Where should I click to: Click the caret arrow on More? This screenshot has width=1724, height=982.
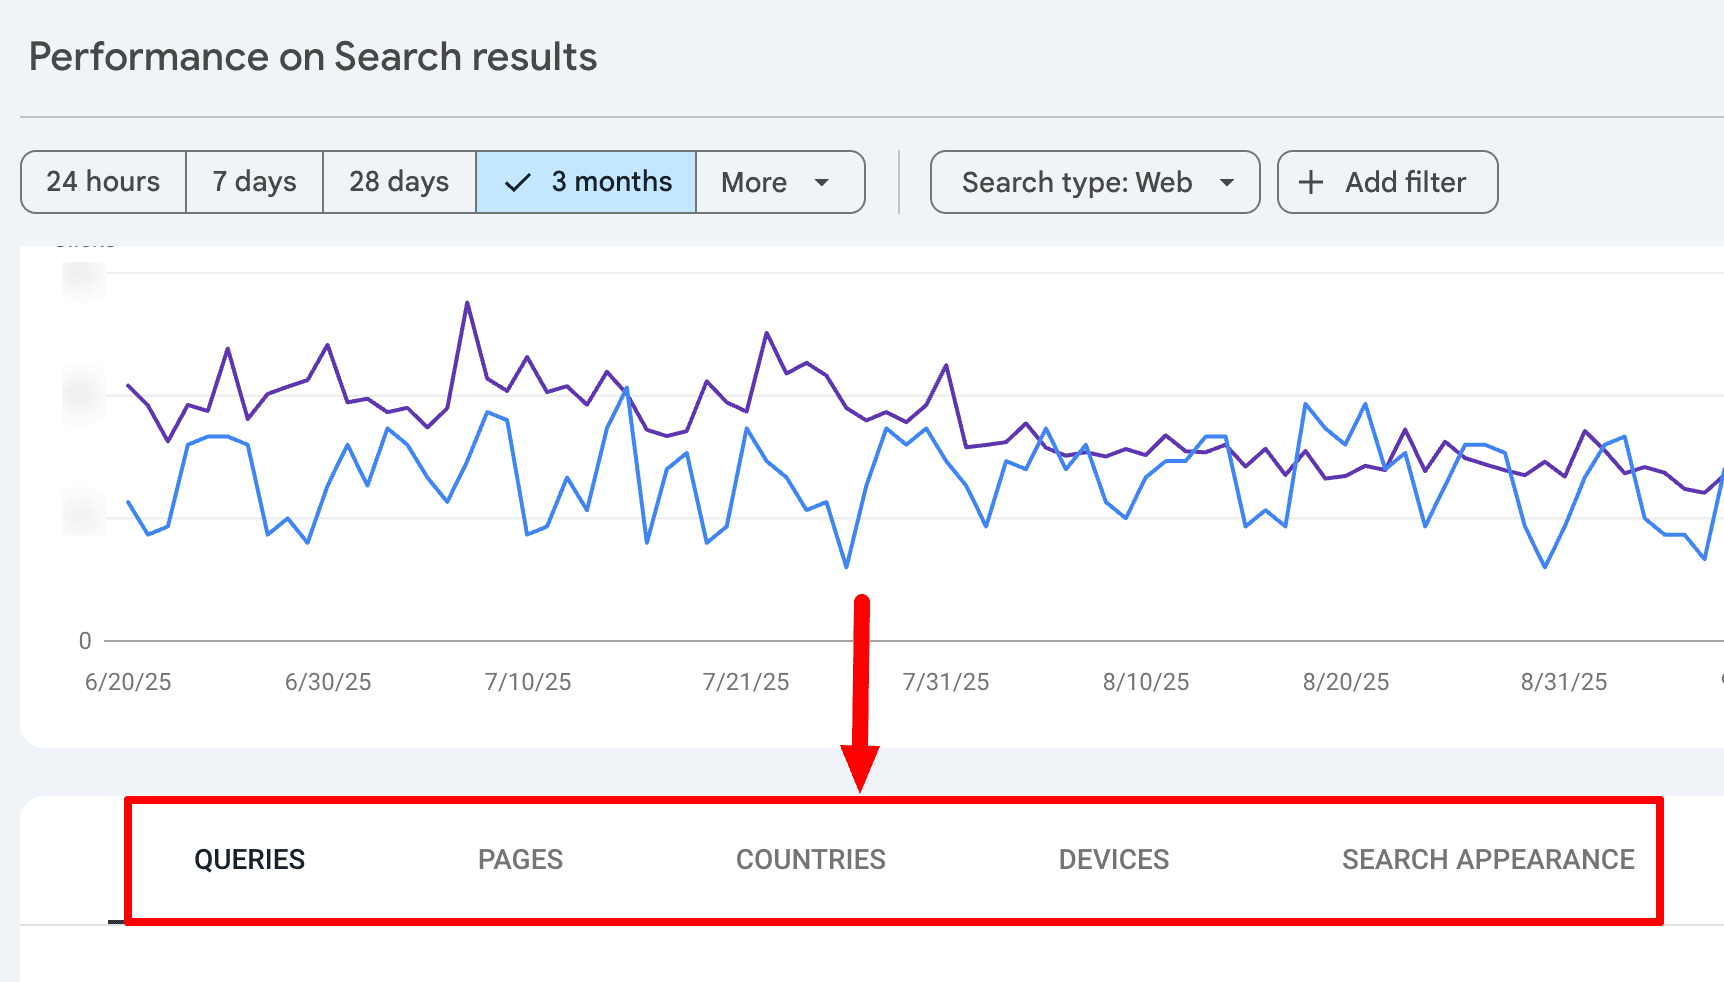tap(822, 182)
